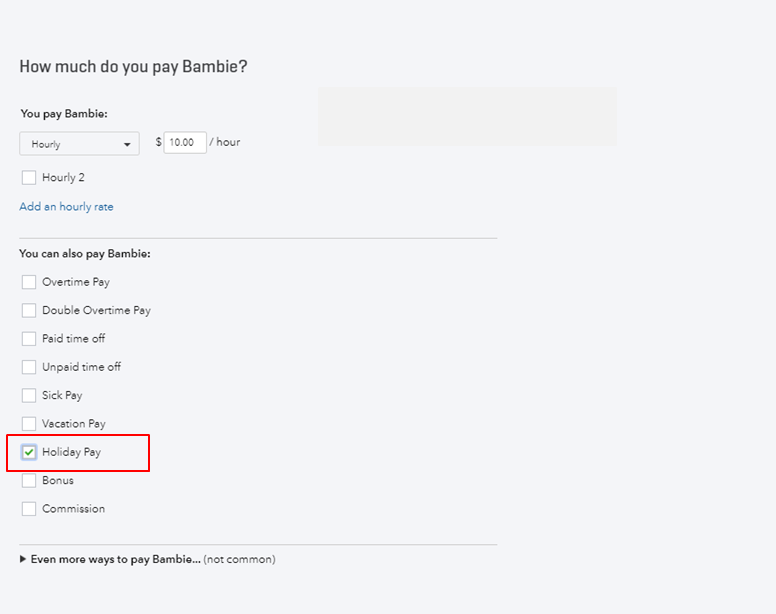Check the Overtime Pay box
The height and width of the screenshot is (614, 776).
pyautogui.click(x=29, y=282)
